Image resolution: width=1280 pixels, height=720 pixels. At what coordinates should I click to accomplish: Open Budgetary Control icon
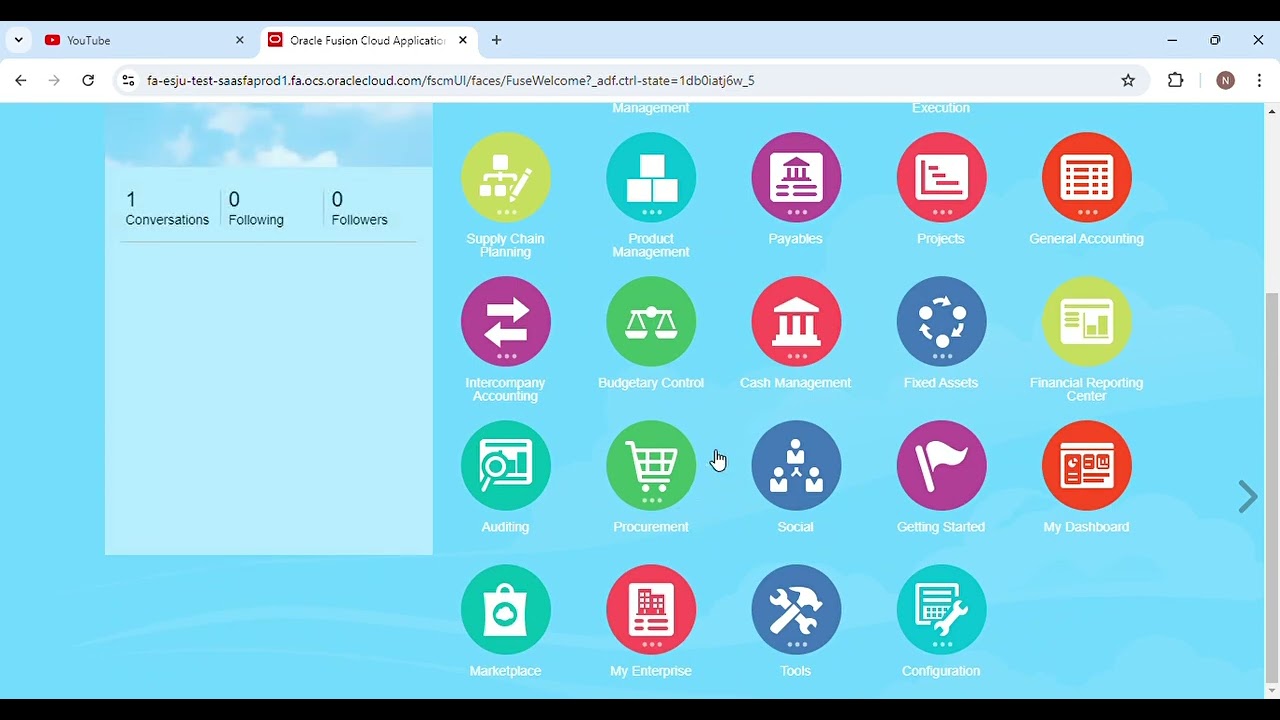(651, 321)
